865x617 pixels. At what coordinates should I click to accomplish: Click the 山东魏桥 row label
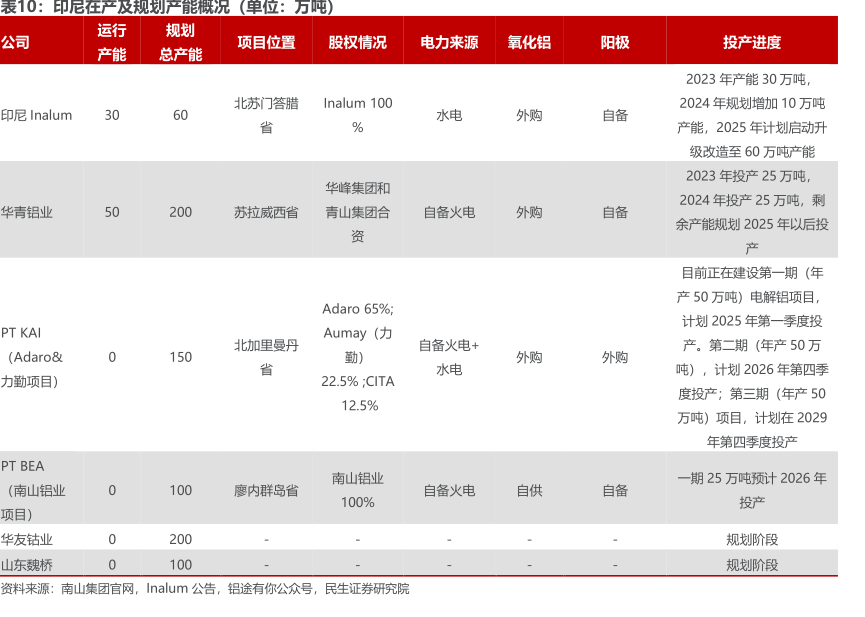click(27, 564)
